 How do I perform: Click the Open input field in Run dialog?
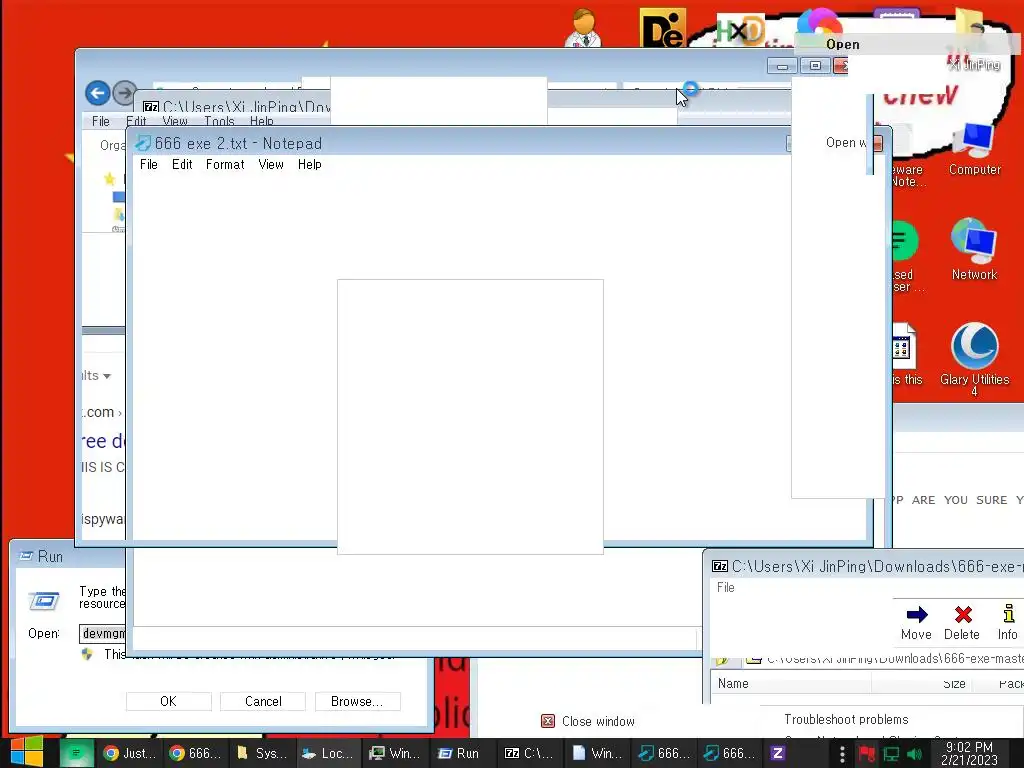[x=103, y=633]
